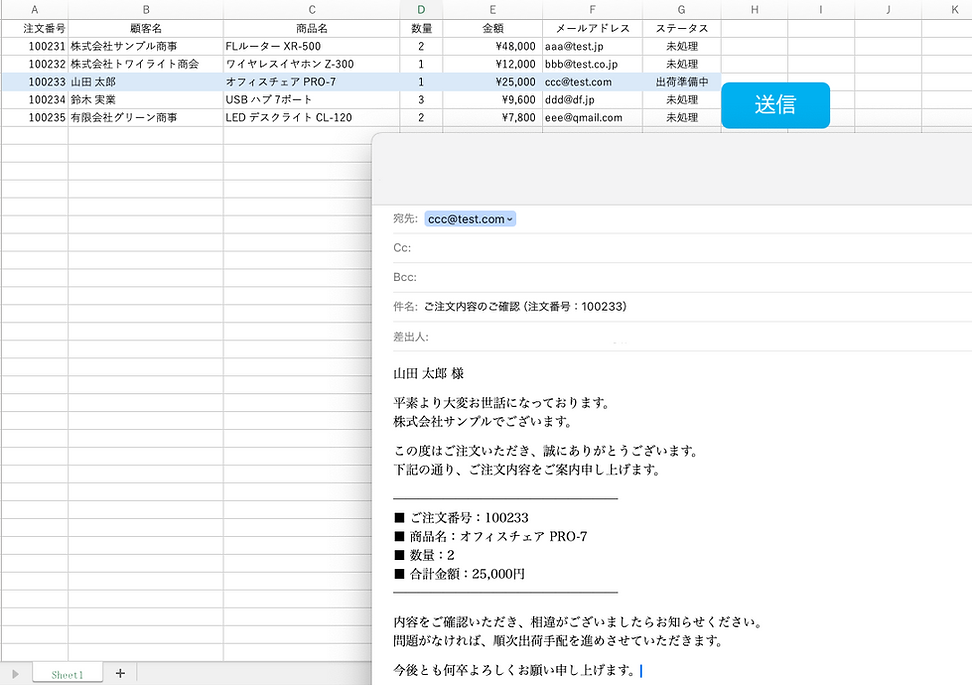Select order number cell 100235
This screenshot has width=972, height=685.
[35, 118]
